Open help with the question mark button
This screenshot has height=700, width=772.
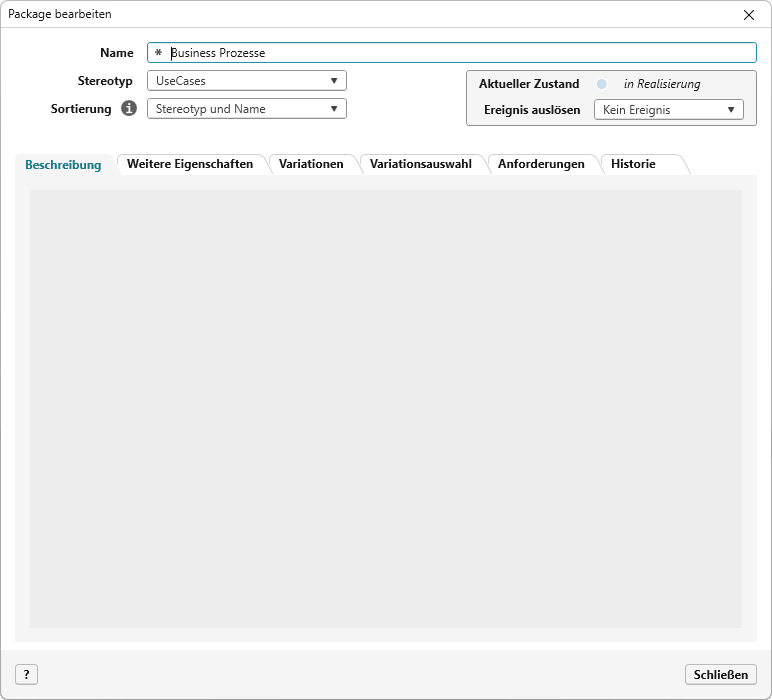pos(26,674)
